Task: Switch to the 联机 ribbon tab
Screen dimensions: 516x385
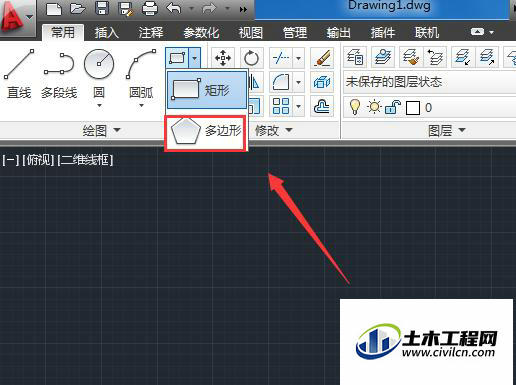Action: click(x=427, y=33)
